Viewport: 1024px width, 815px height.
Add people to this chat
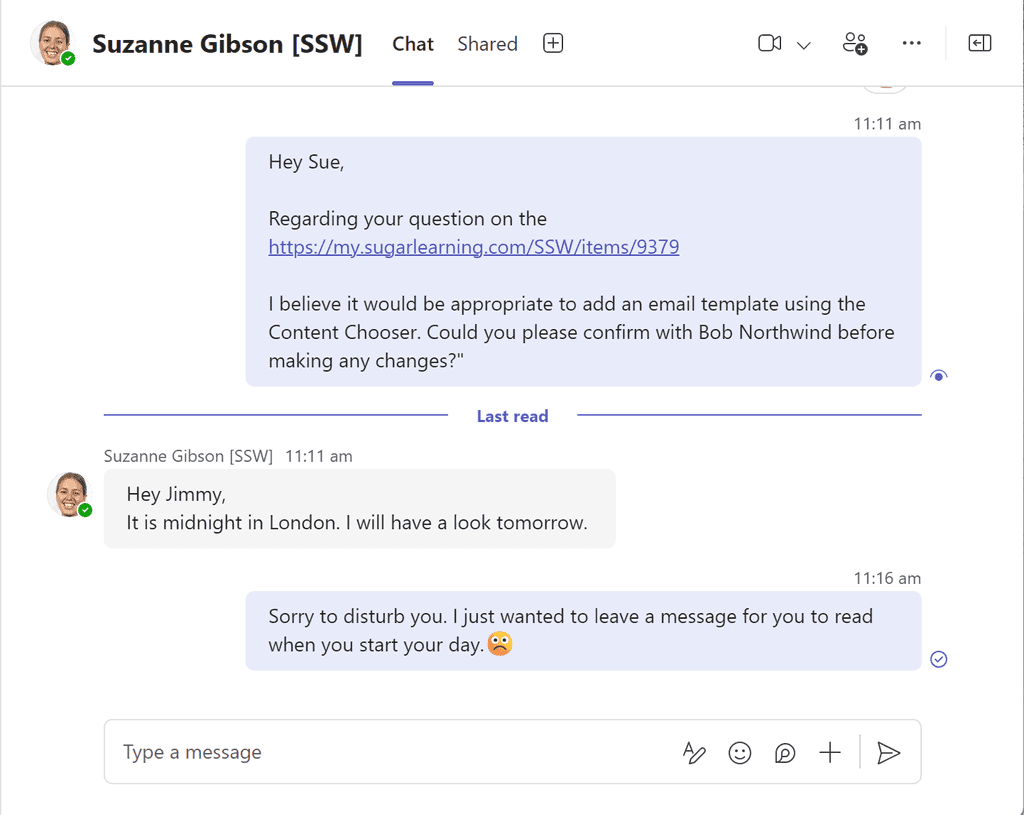click(x=854, y=43)
